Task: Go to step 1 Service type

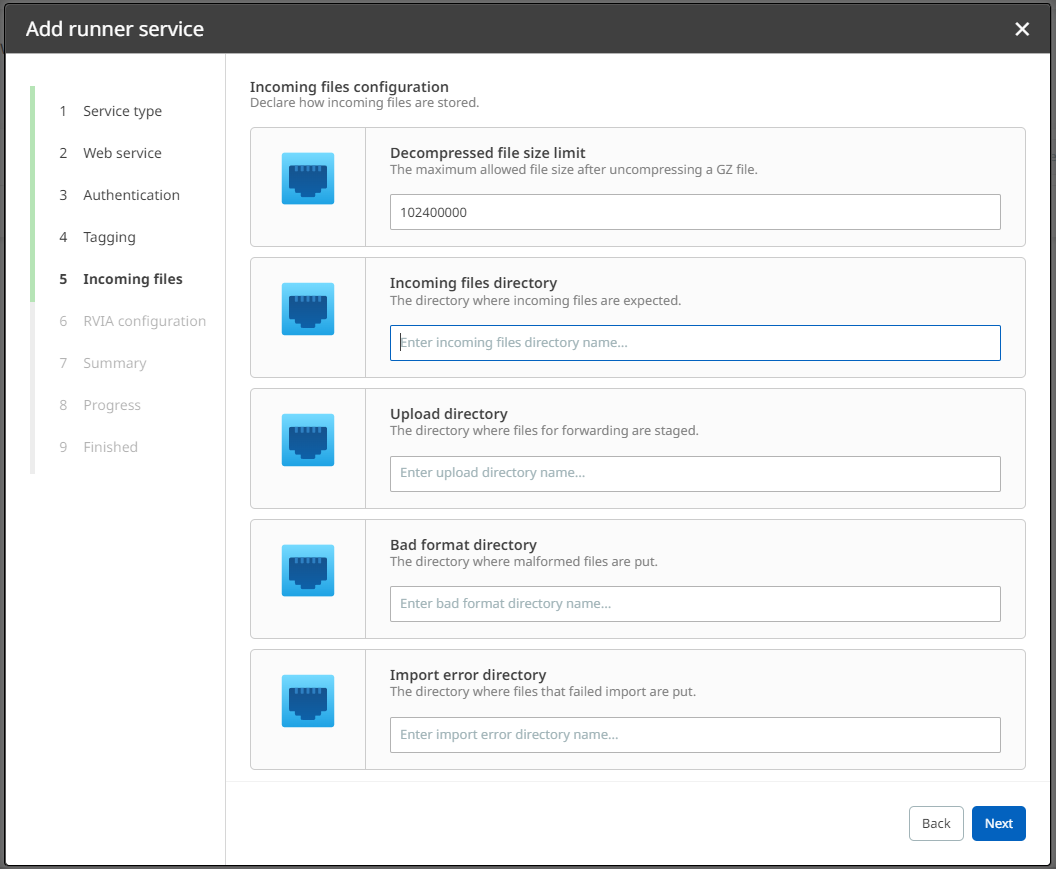Action: tap(110, 111)
